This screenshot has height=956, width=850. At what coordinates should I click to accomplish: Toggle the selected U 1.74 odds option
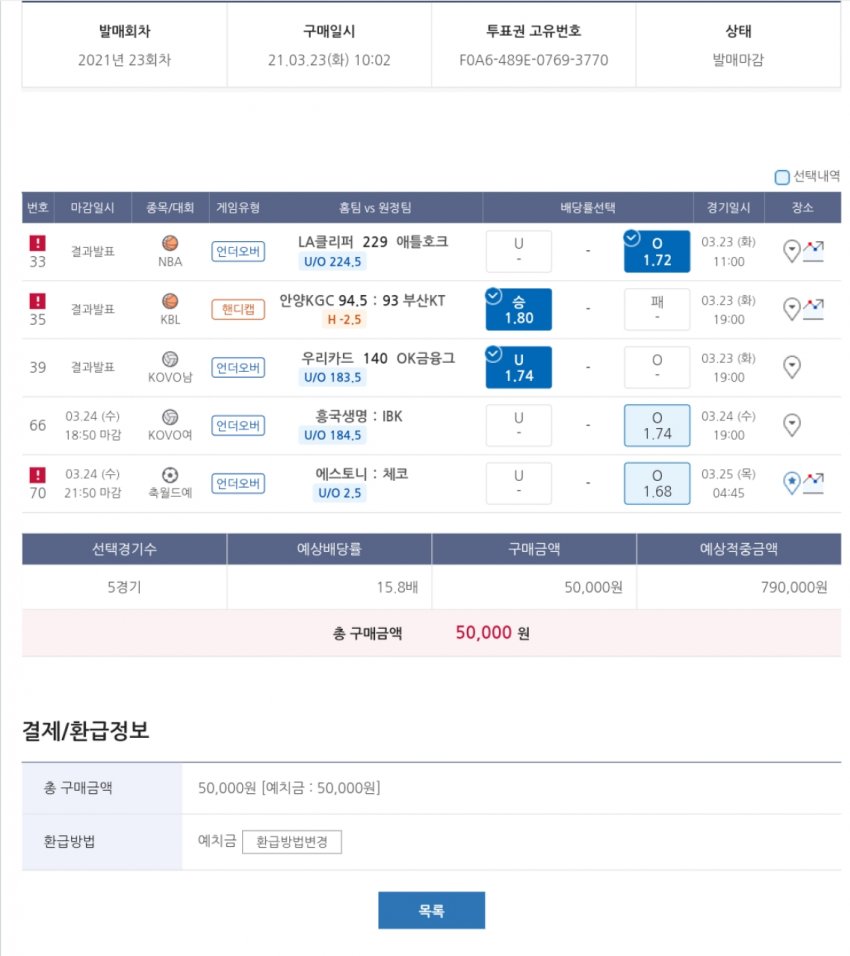518,367
